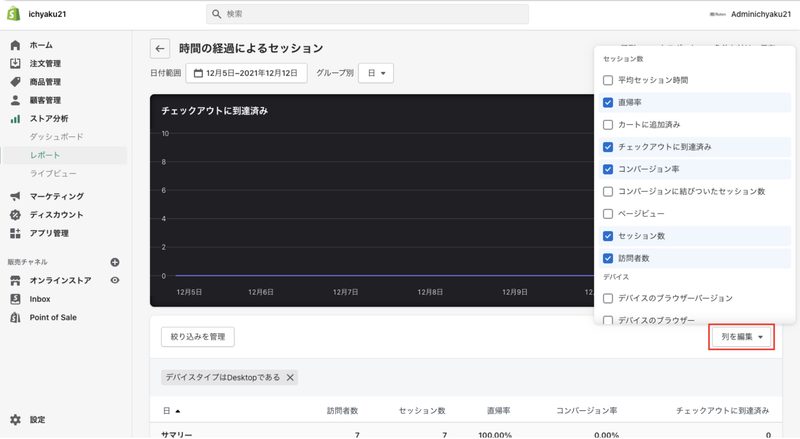Viewport: 800px width, 439px height.
Task: Check the ページビュー checkbox
Action: (608, 213)
